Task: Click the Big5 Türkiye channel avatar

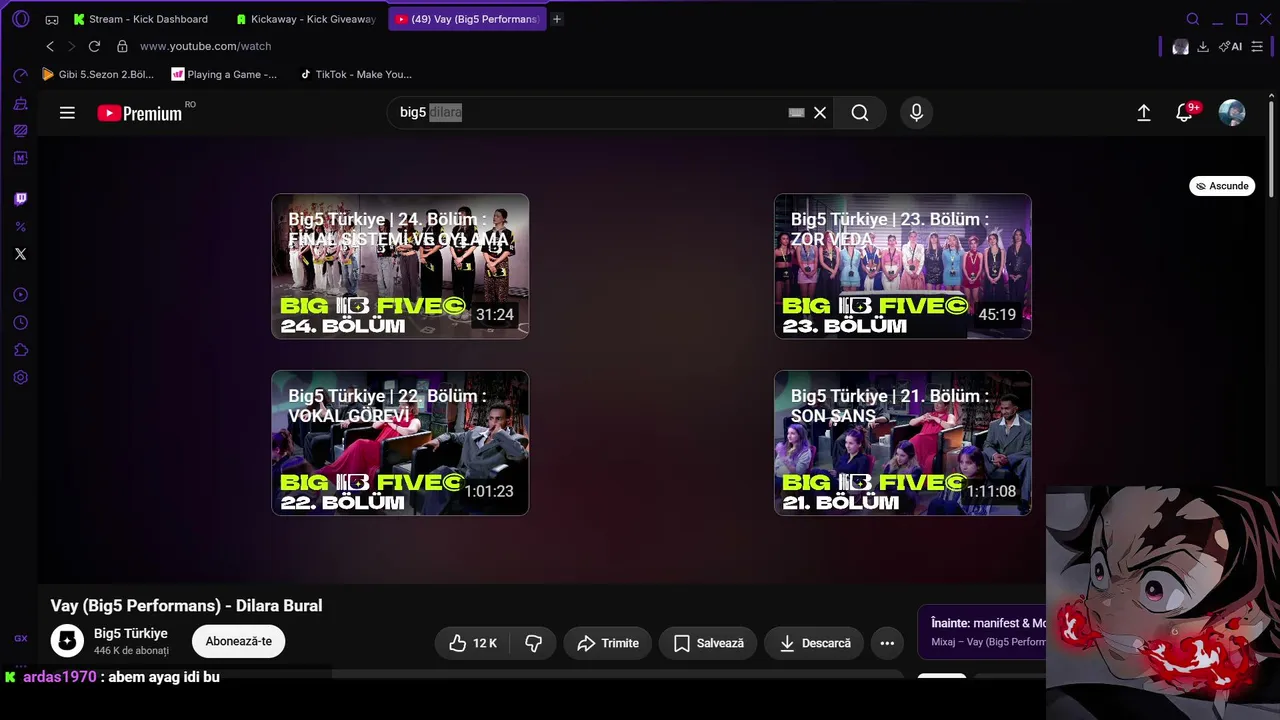Action: 68,641
